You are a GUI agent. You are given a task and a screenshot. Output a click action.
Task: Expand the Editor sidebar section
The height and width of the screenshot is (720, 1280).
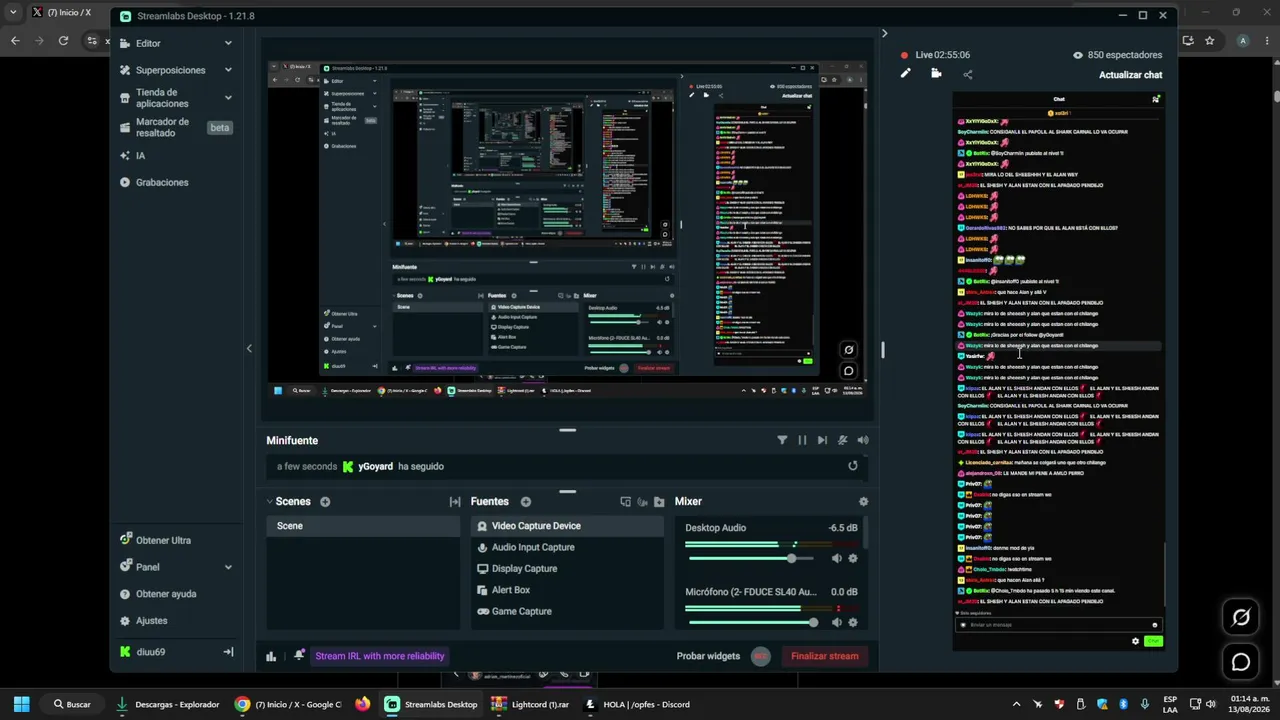(228, 44)
